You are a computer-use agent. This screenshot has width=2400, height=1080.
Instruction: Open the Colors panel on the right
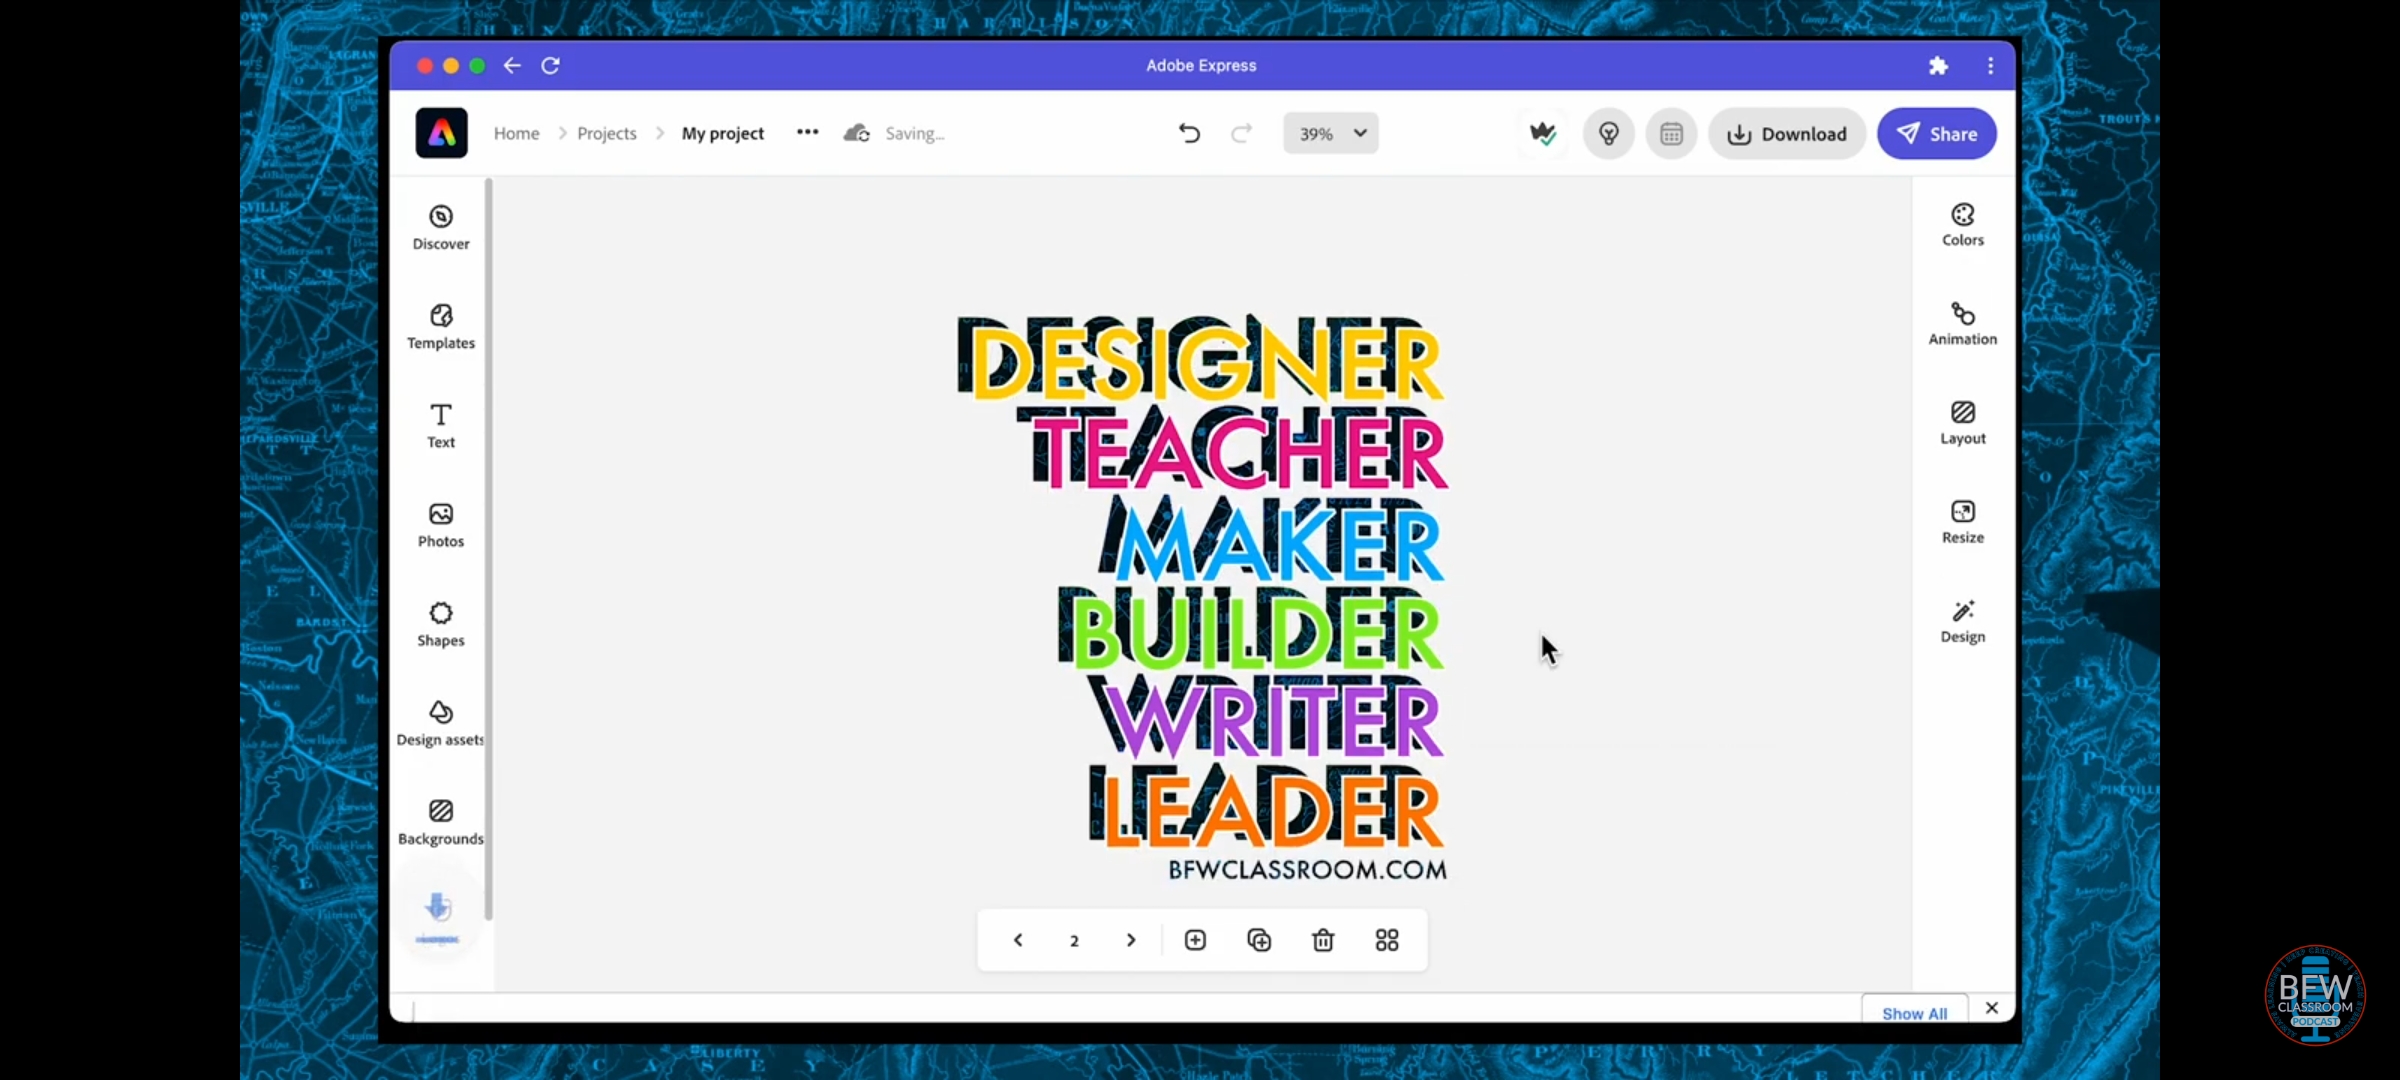pyautogui.click(x=1961, y=224)
